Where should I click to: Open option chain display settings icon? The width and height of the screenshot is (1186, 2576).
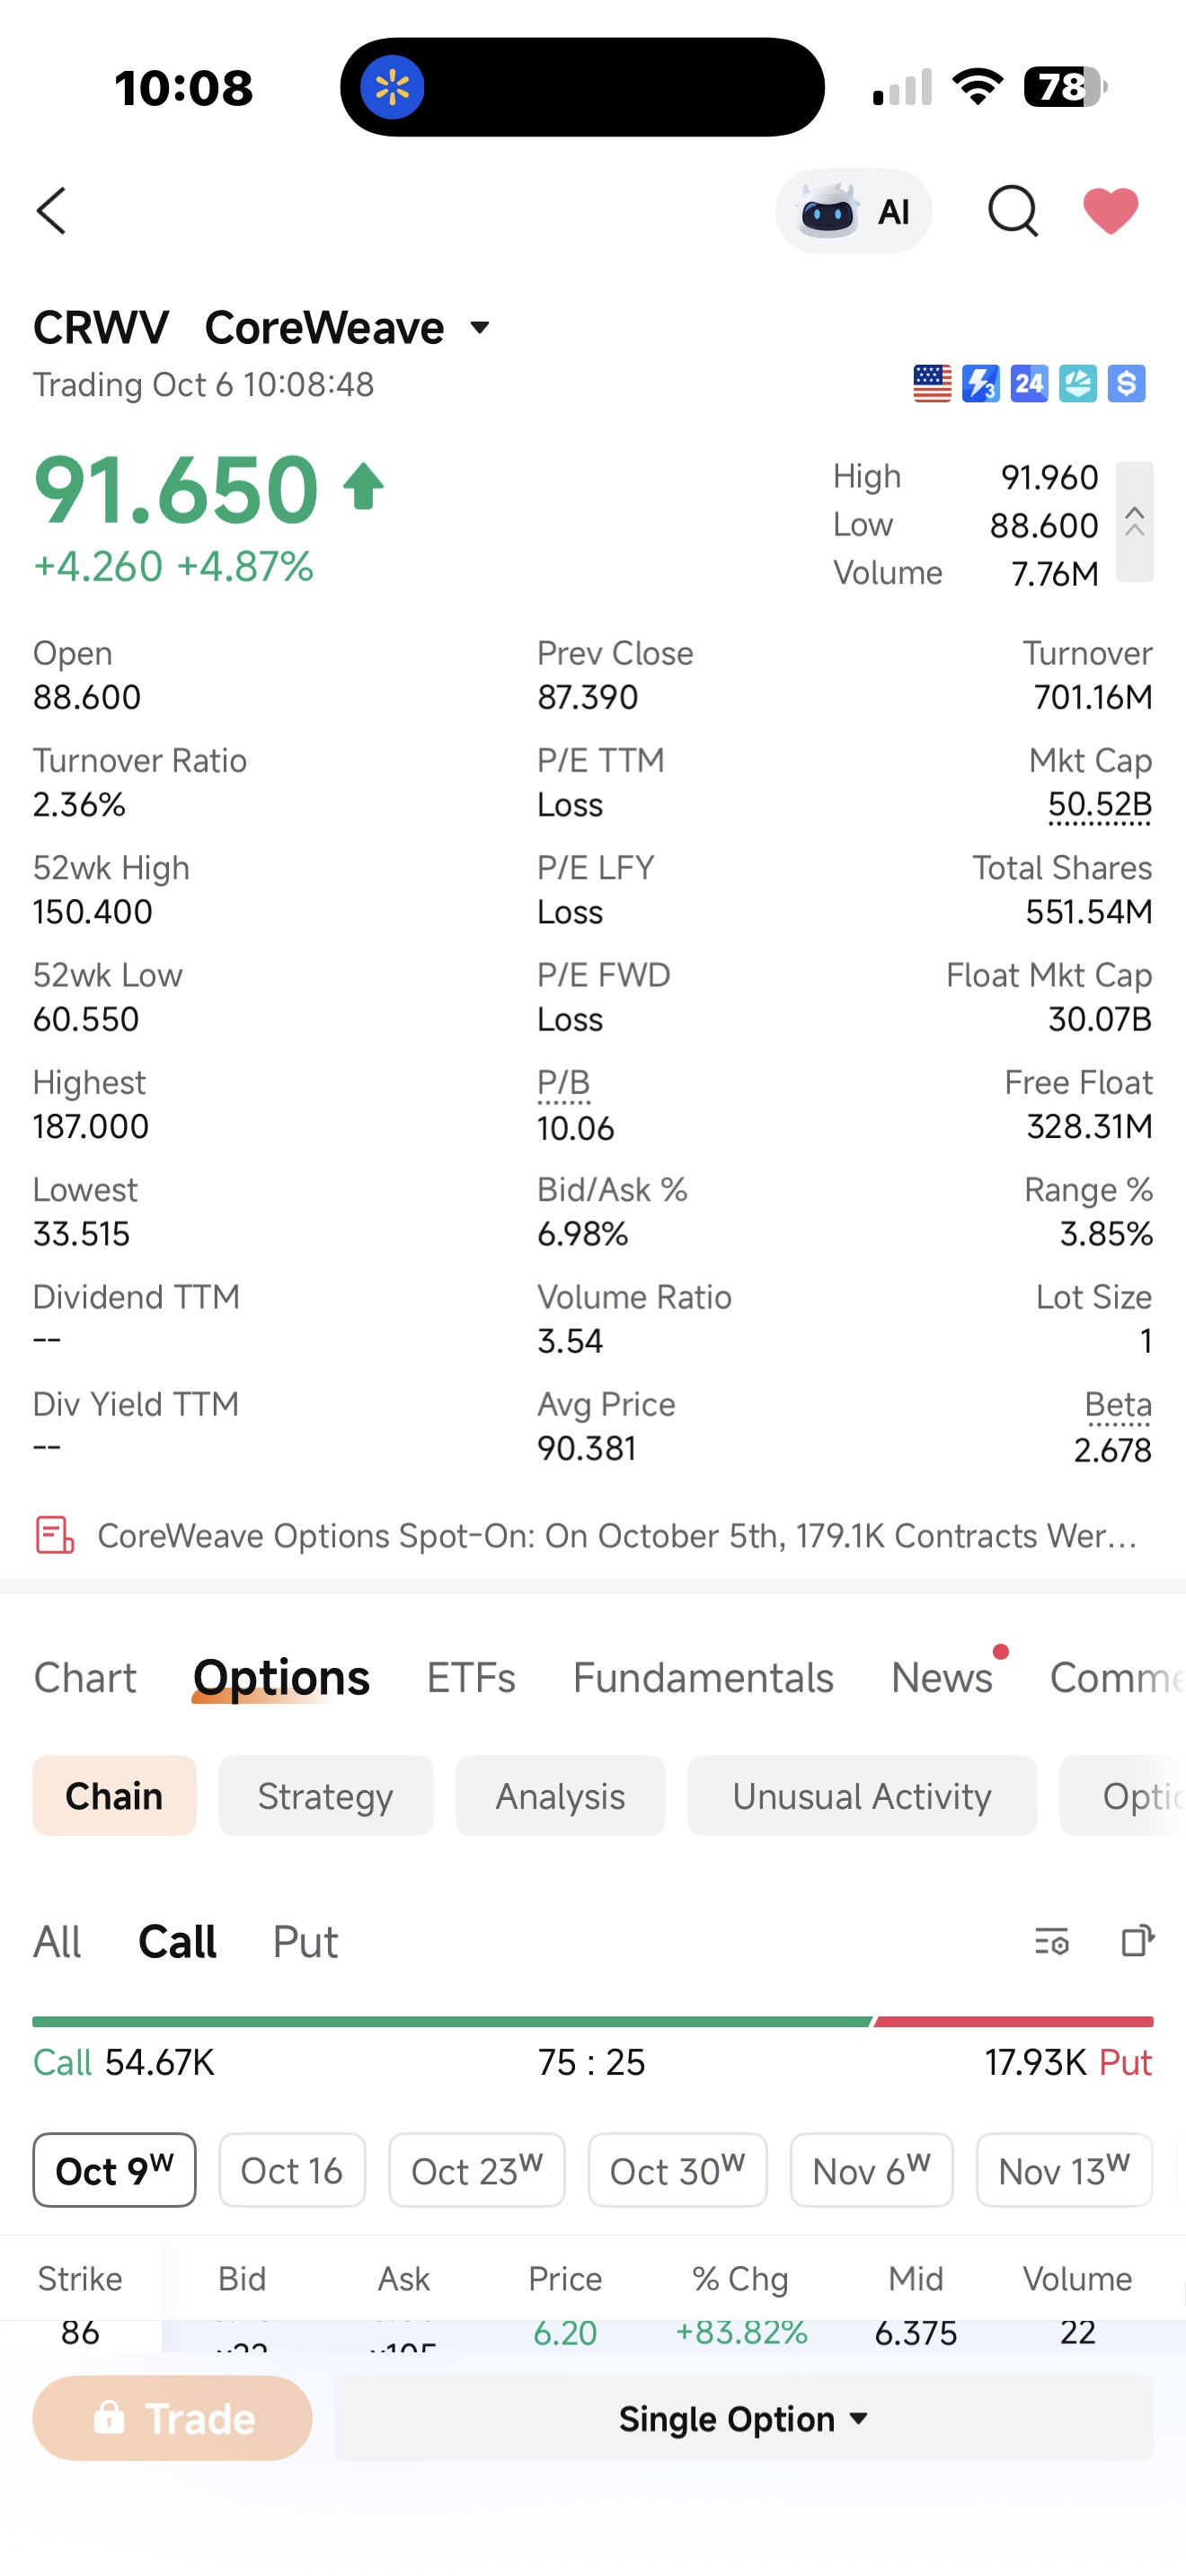click(1051, 1941)
